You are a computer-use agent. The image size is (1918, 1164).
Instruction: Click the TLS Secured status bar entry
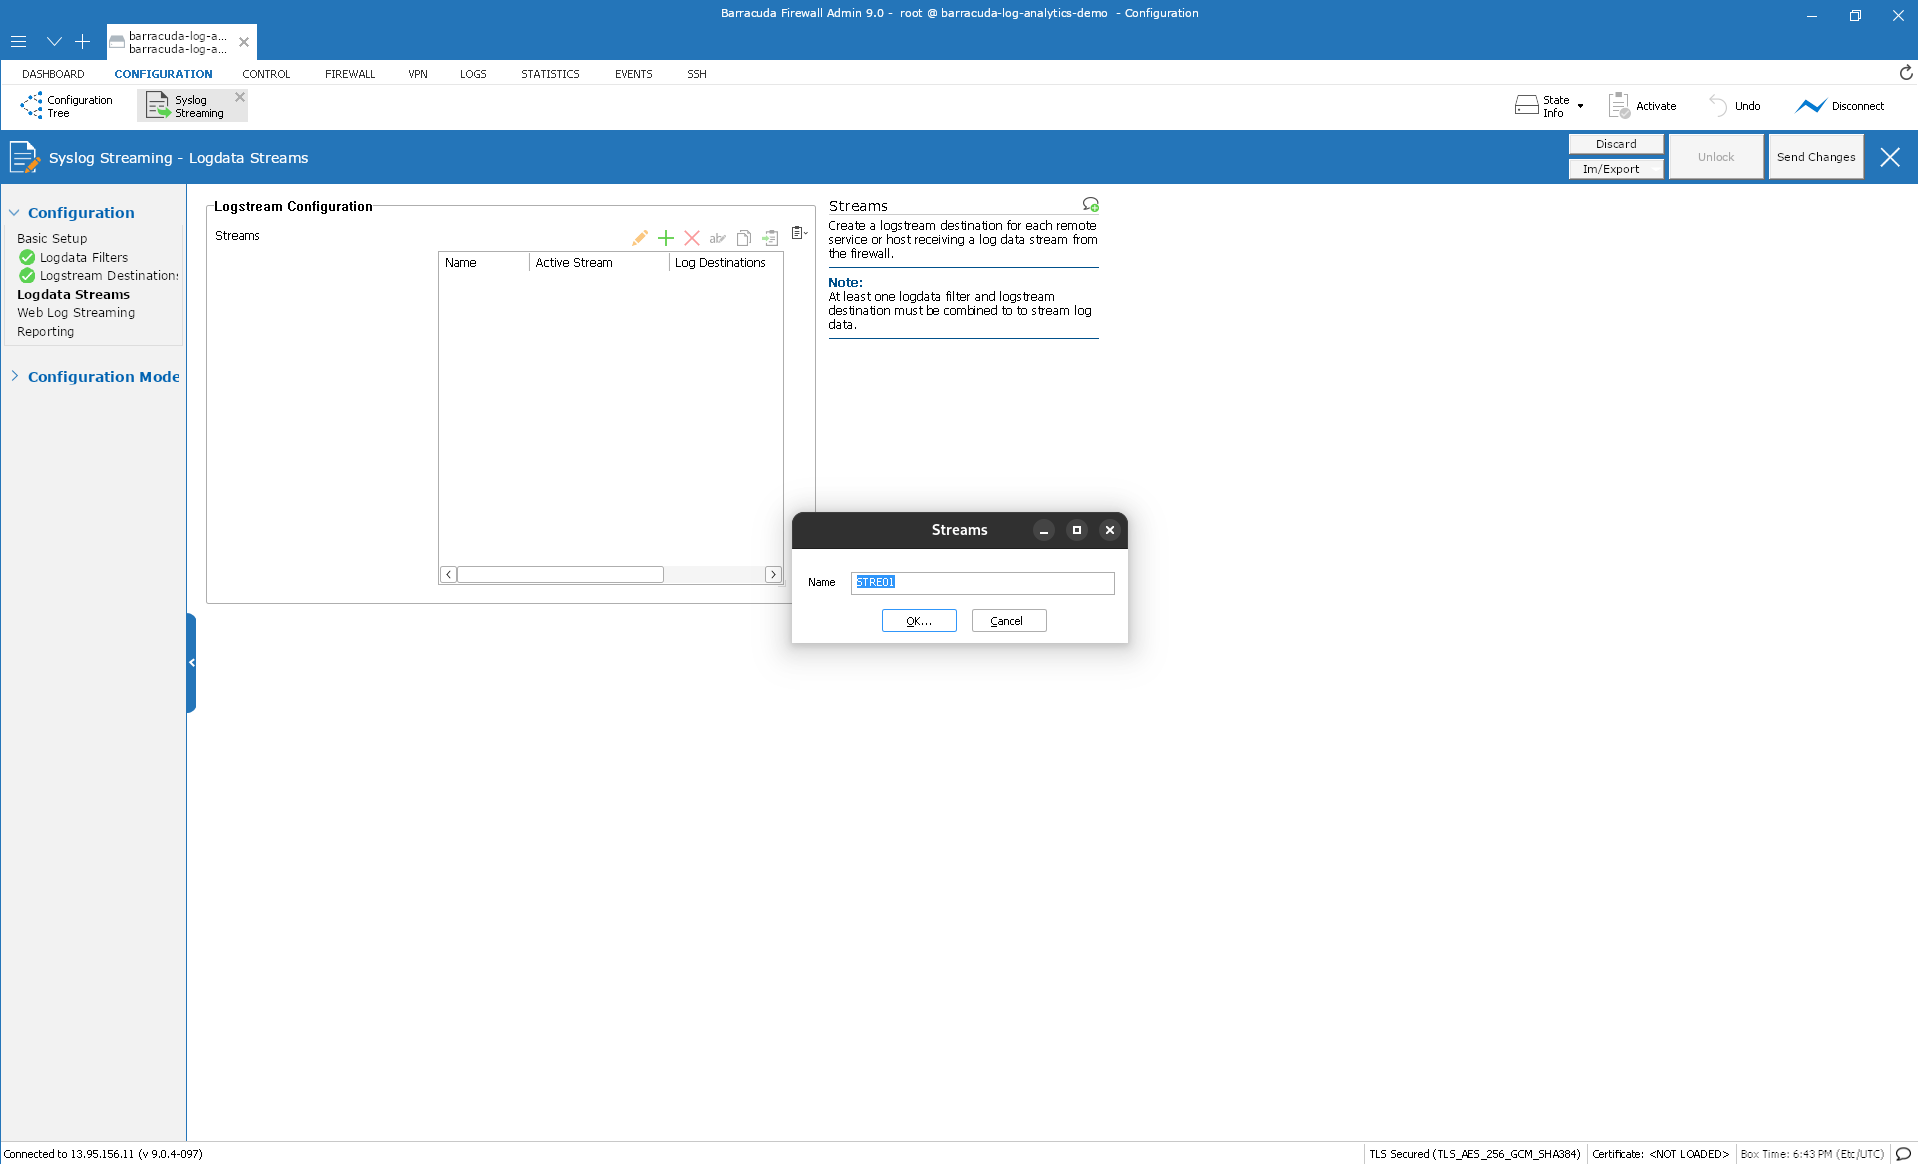[1474, 1154]
